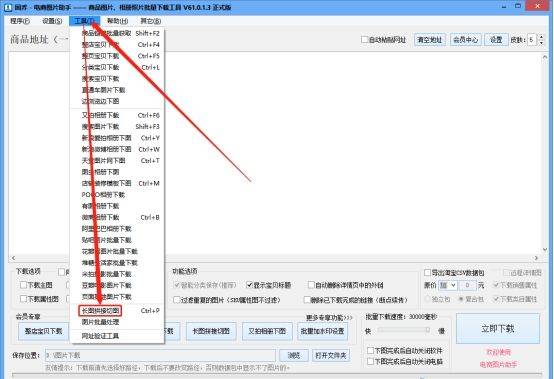Choose 贴吧图片批量下载 menu entry
The image size is (554, 379).
click(x=118, y=240)
